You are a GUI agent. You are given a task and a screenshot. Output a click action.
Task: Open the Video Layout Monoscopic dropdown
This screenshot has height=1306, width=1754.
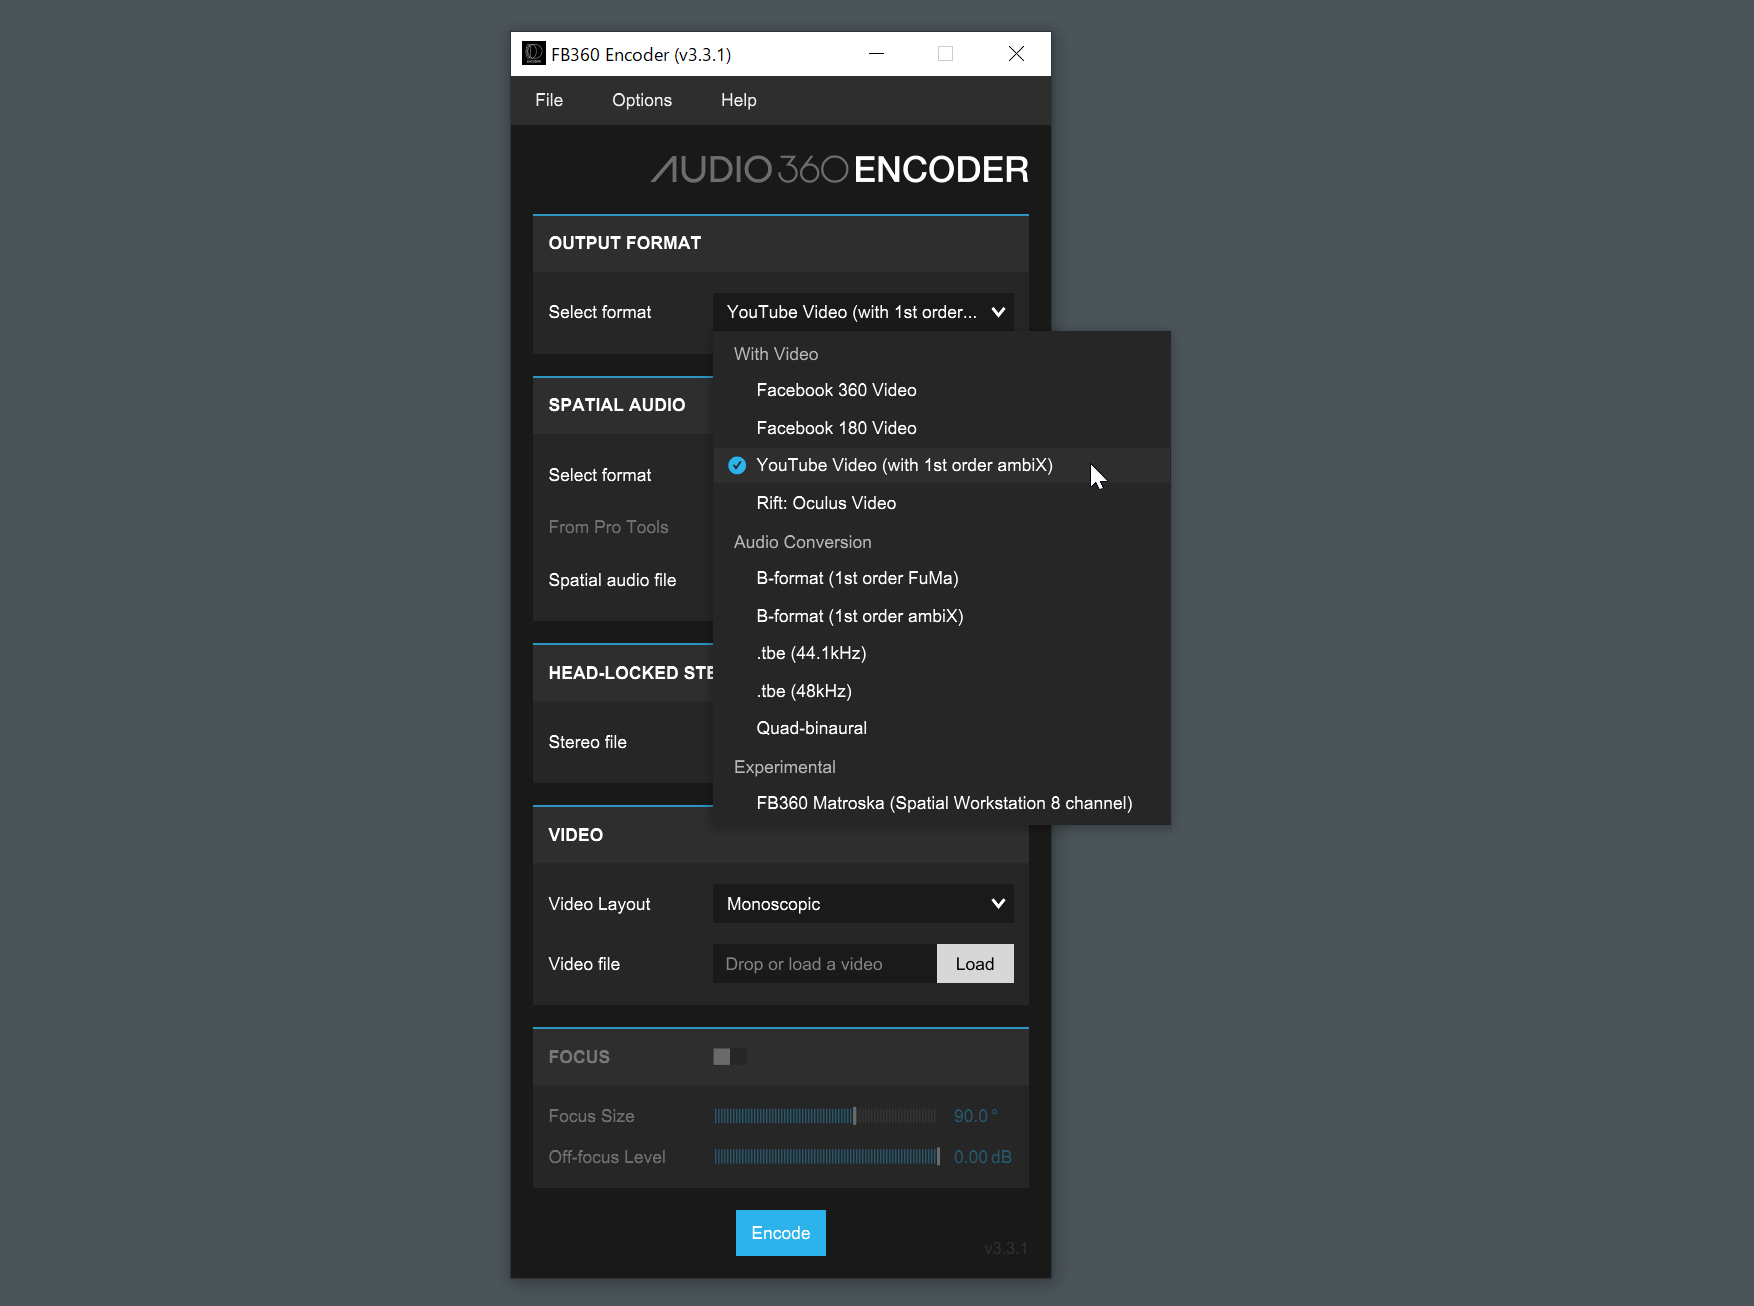863,904
